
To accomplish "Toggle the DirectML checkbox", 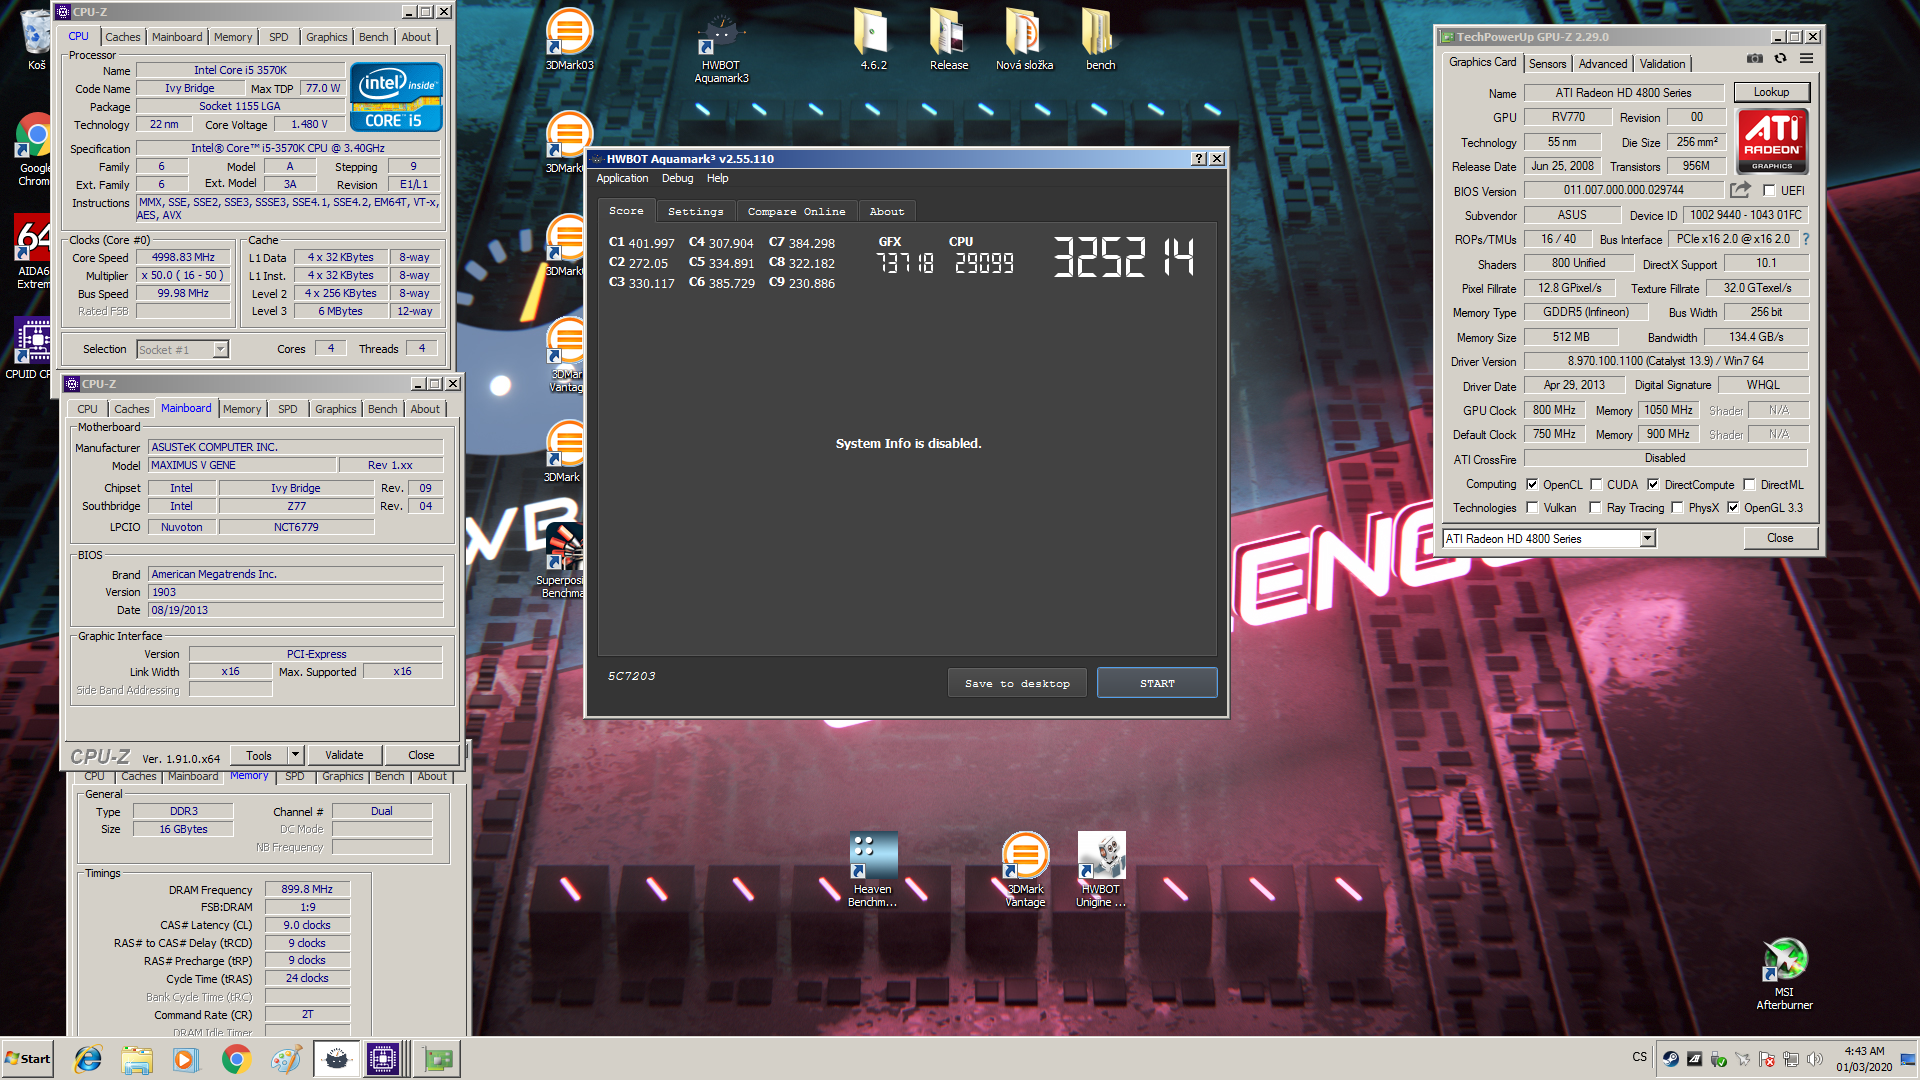I will pyautogui.click(x=1749, y=484).
